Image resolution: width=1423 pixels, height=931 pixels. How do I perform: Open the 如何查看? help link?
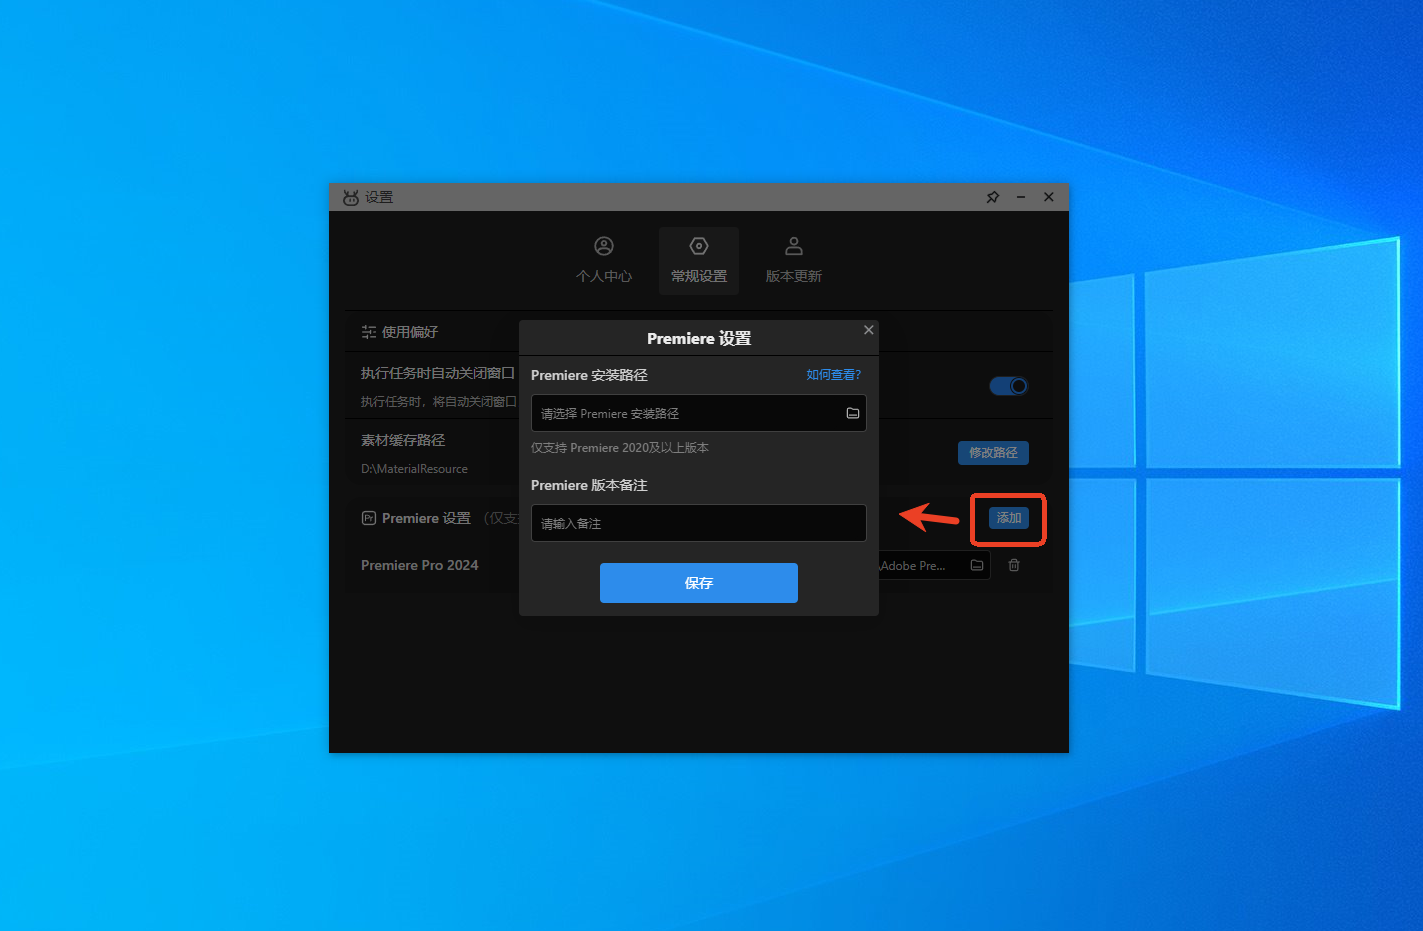pyautogui.click(x=833, y=375)
